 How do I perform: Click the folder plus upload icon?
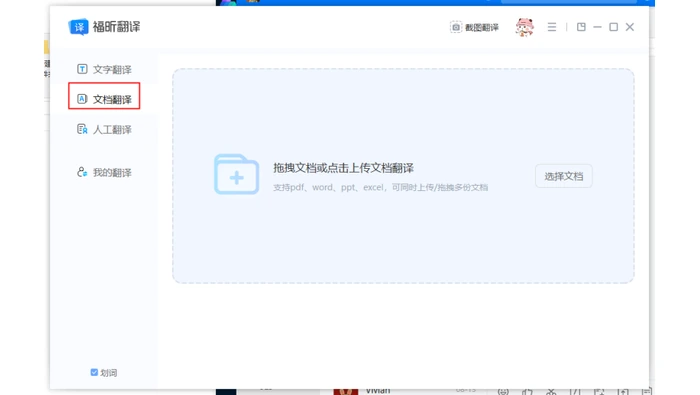[237, 175]
